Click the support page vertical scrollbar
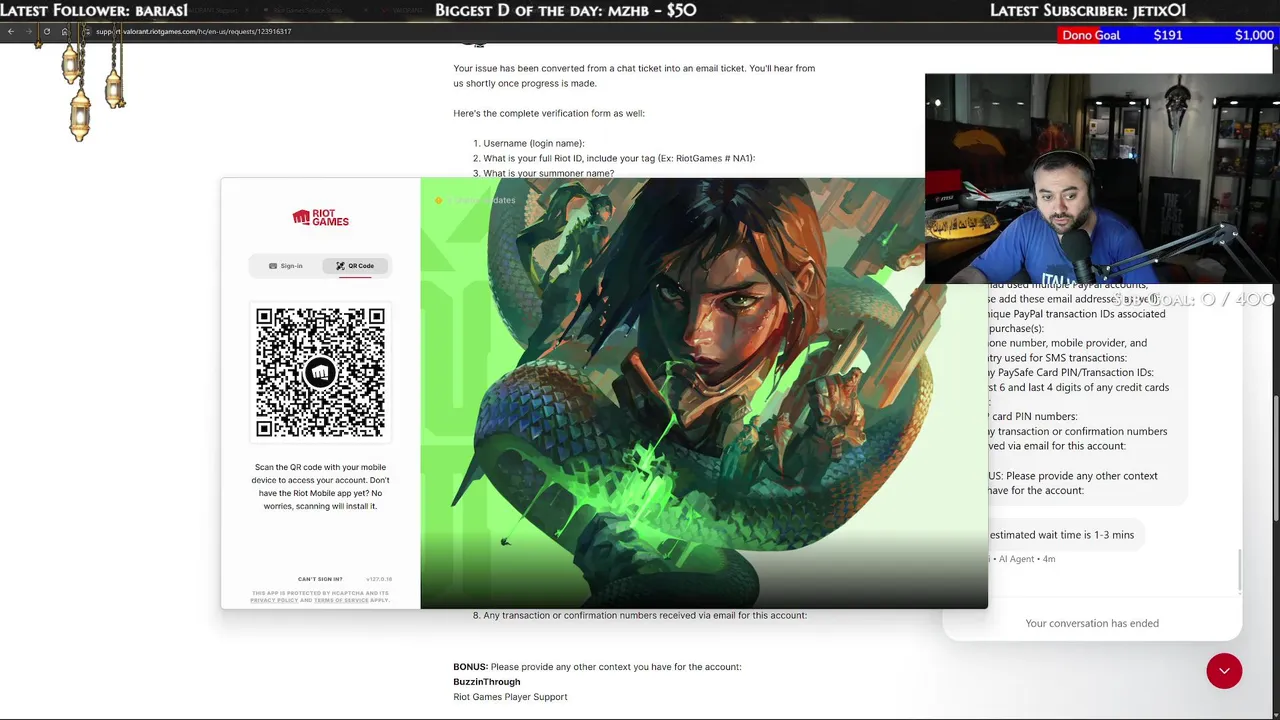Image resolution: width=1280 pixels, height=720 pixels. point(1274,457)
